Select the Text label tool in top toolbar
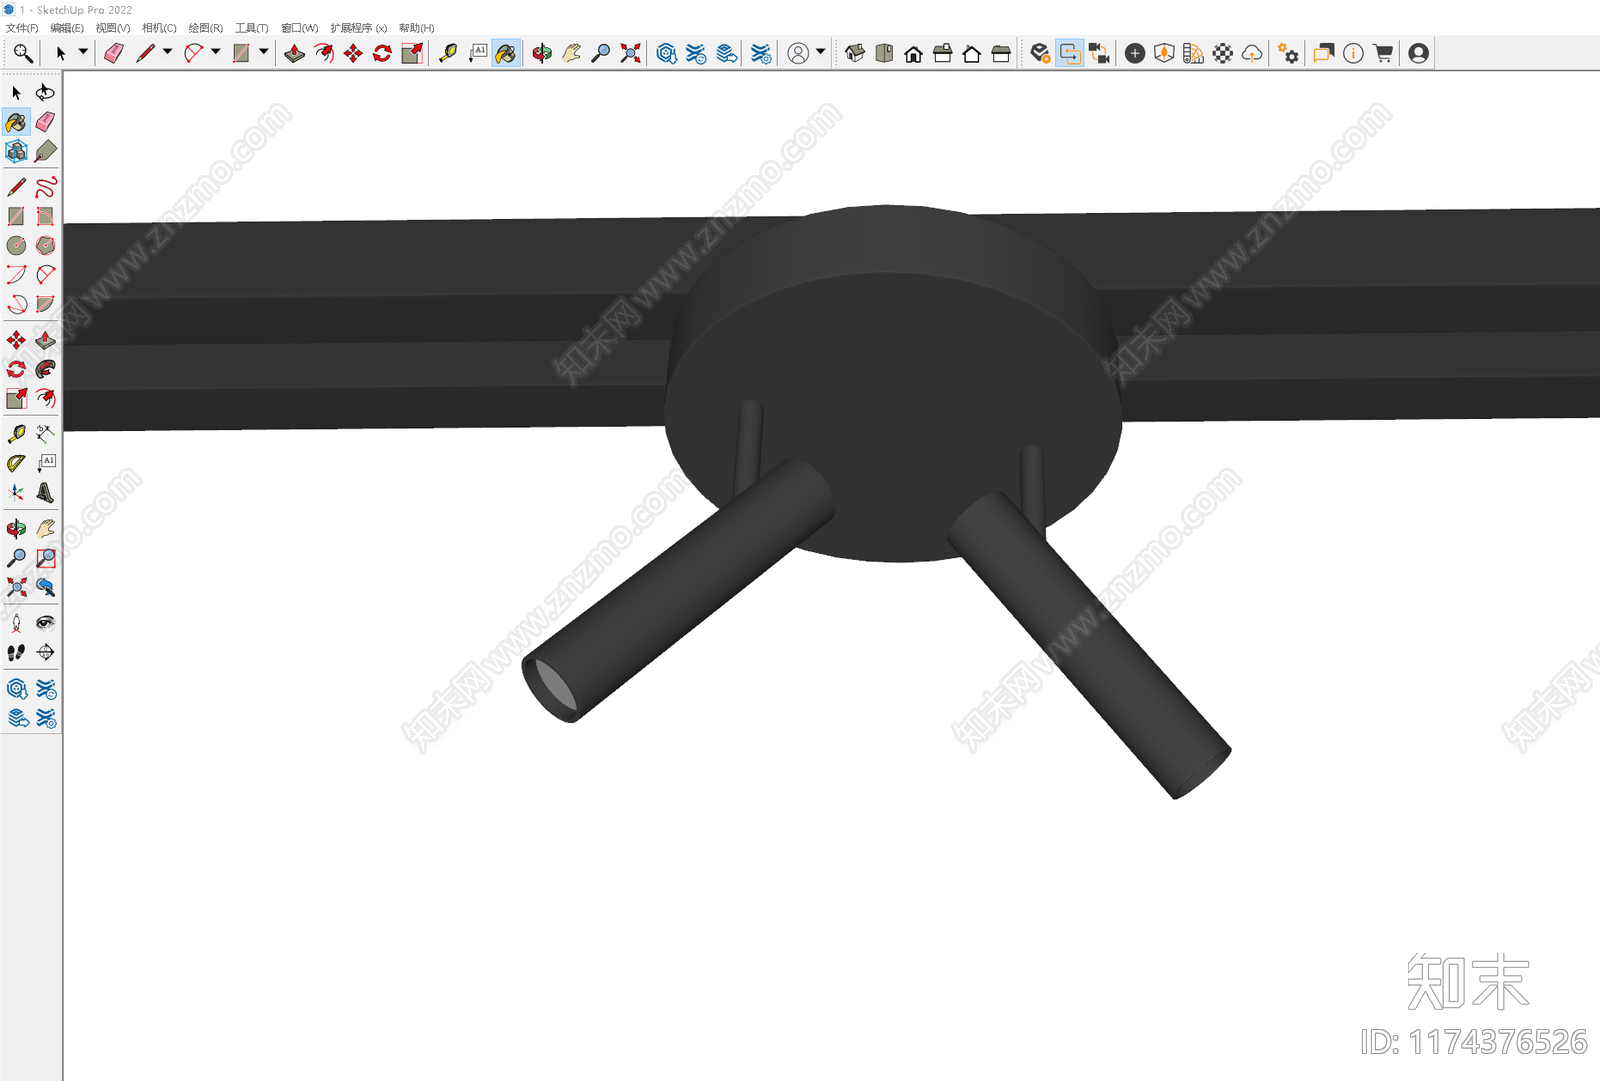This screenshot has width=1600, height=1081. coord(478,53)
